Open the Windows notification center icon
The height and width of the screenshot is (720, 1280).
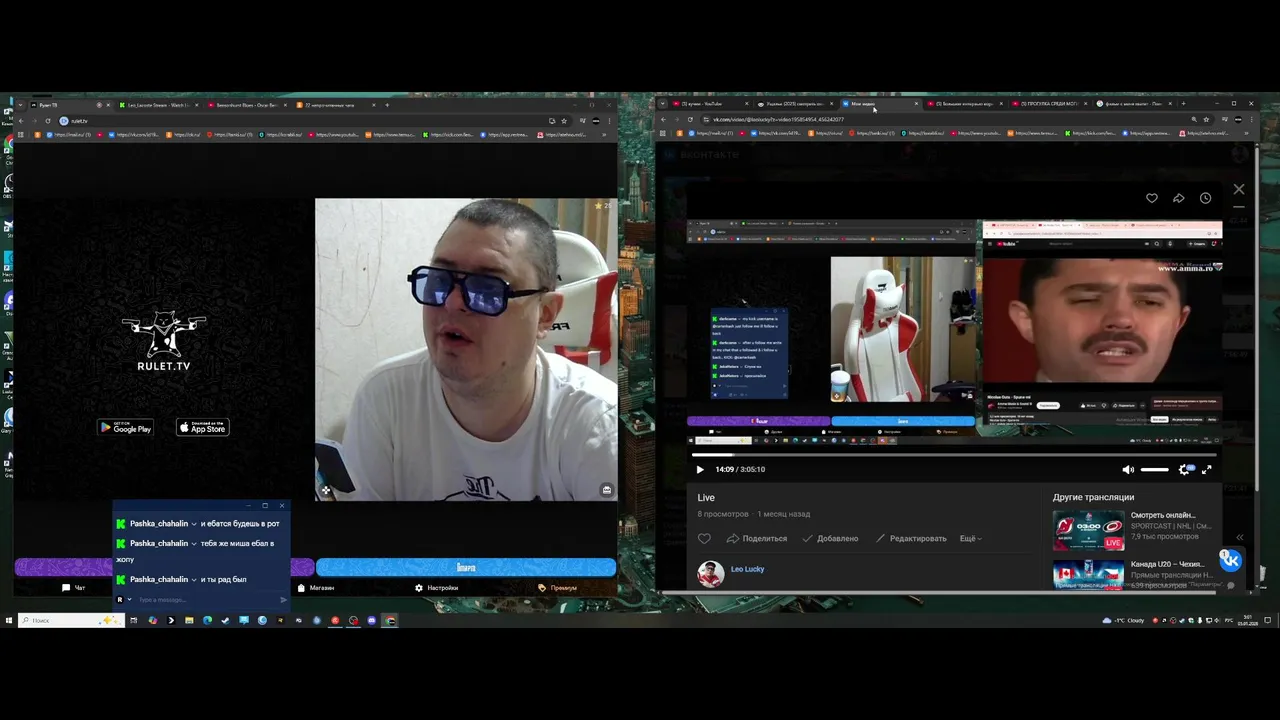point(1267,620)
